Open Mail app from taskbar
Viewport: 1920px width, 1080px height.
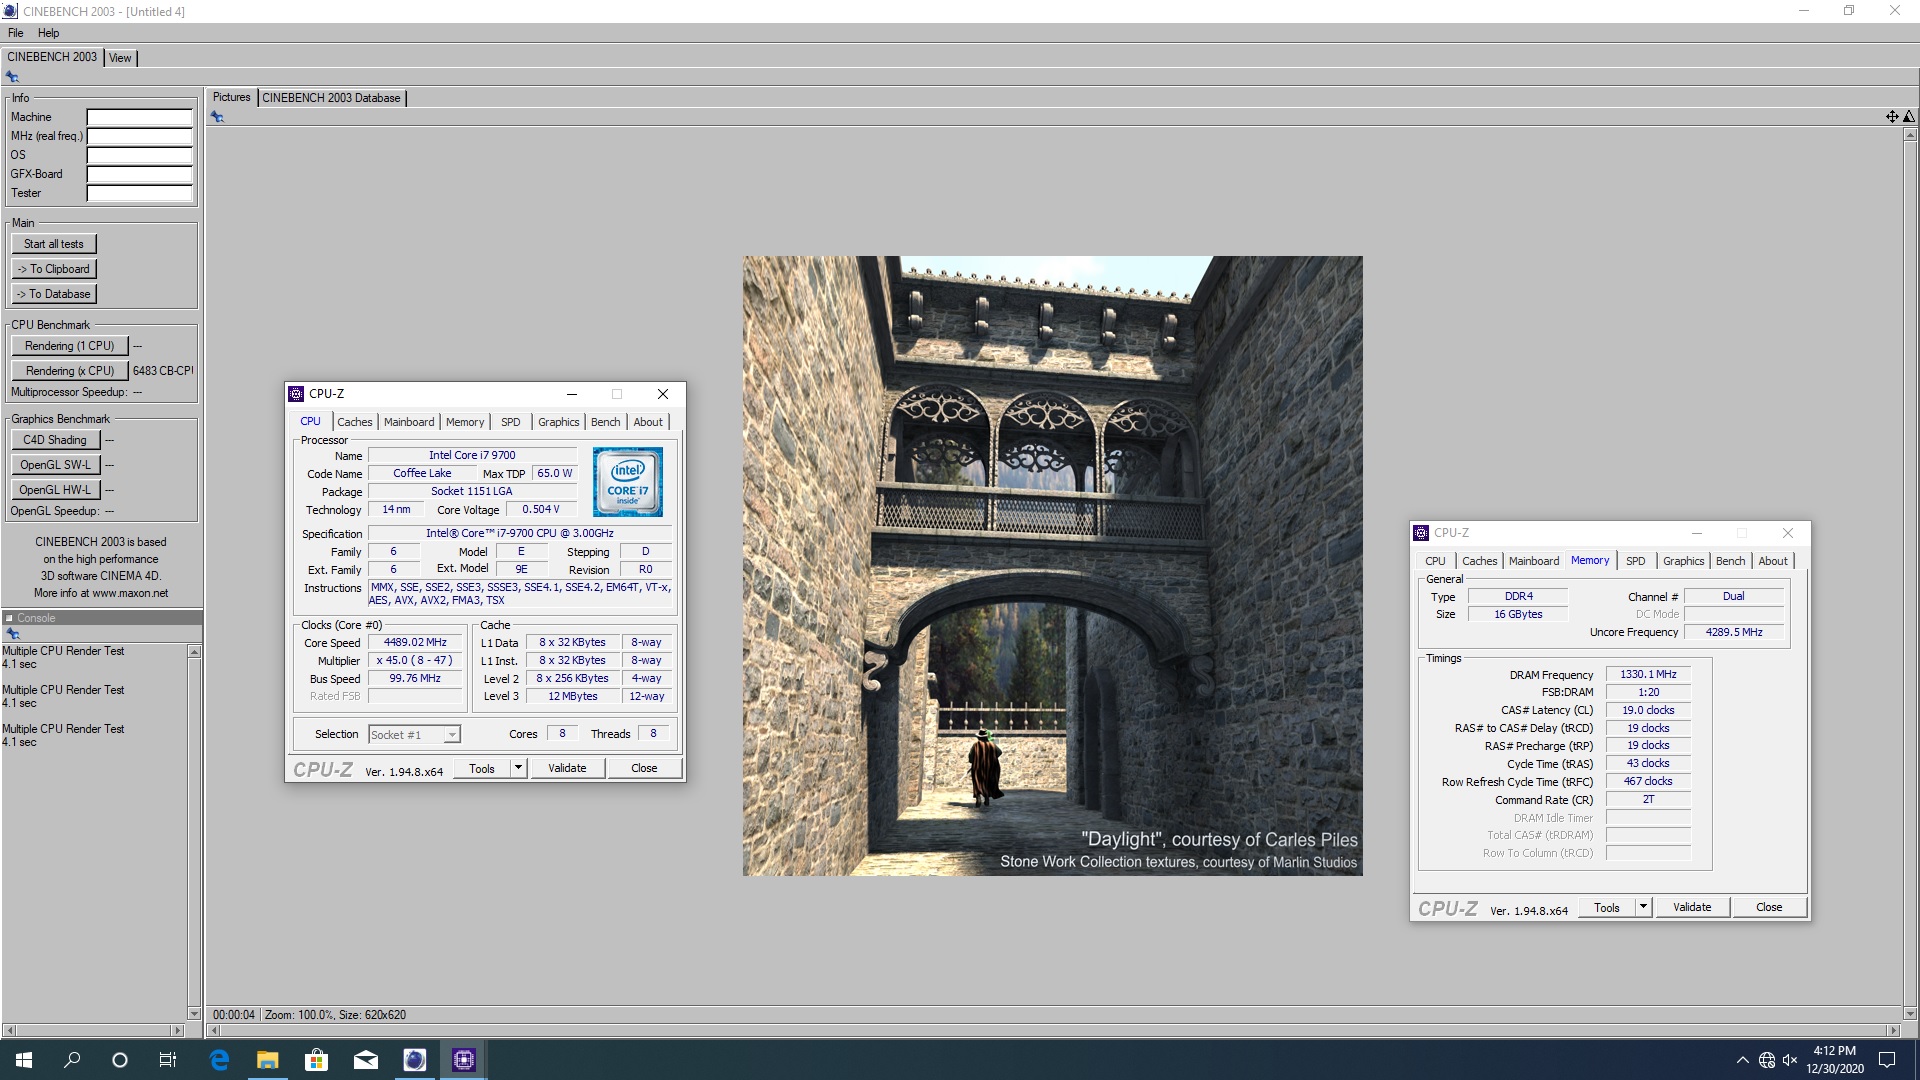coord(366,1060)
